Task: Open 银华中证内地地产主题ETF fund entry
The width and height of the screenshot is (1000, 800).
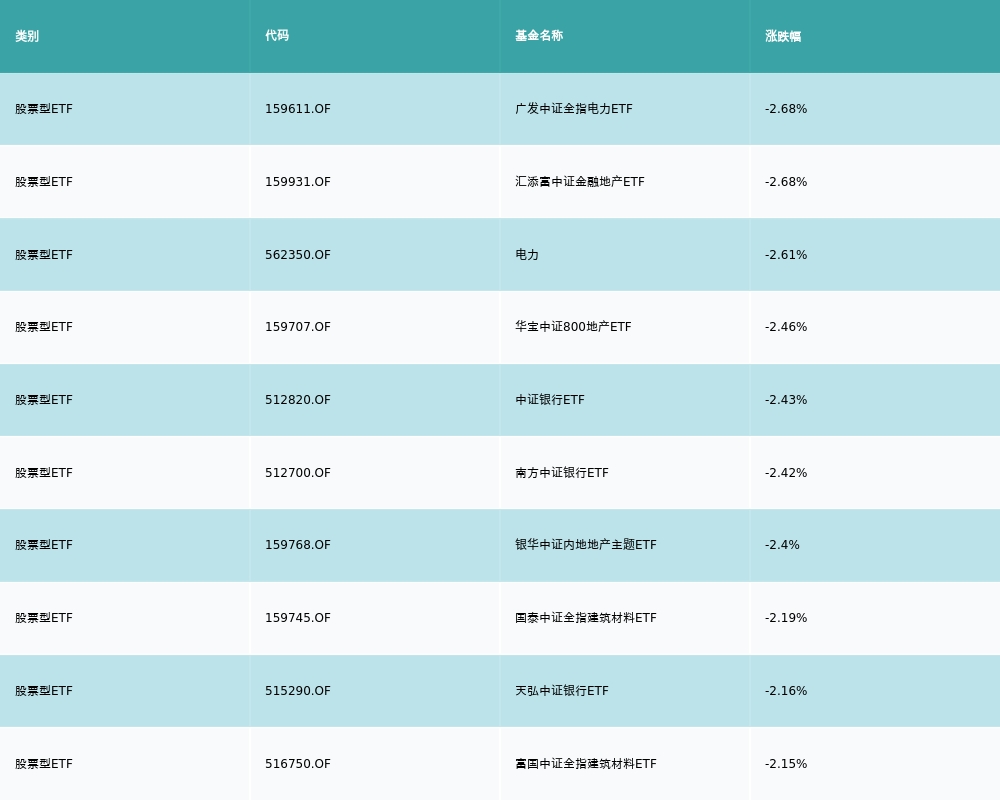Action: click(585, 545)
